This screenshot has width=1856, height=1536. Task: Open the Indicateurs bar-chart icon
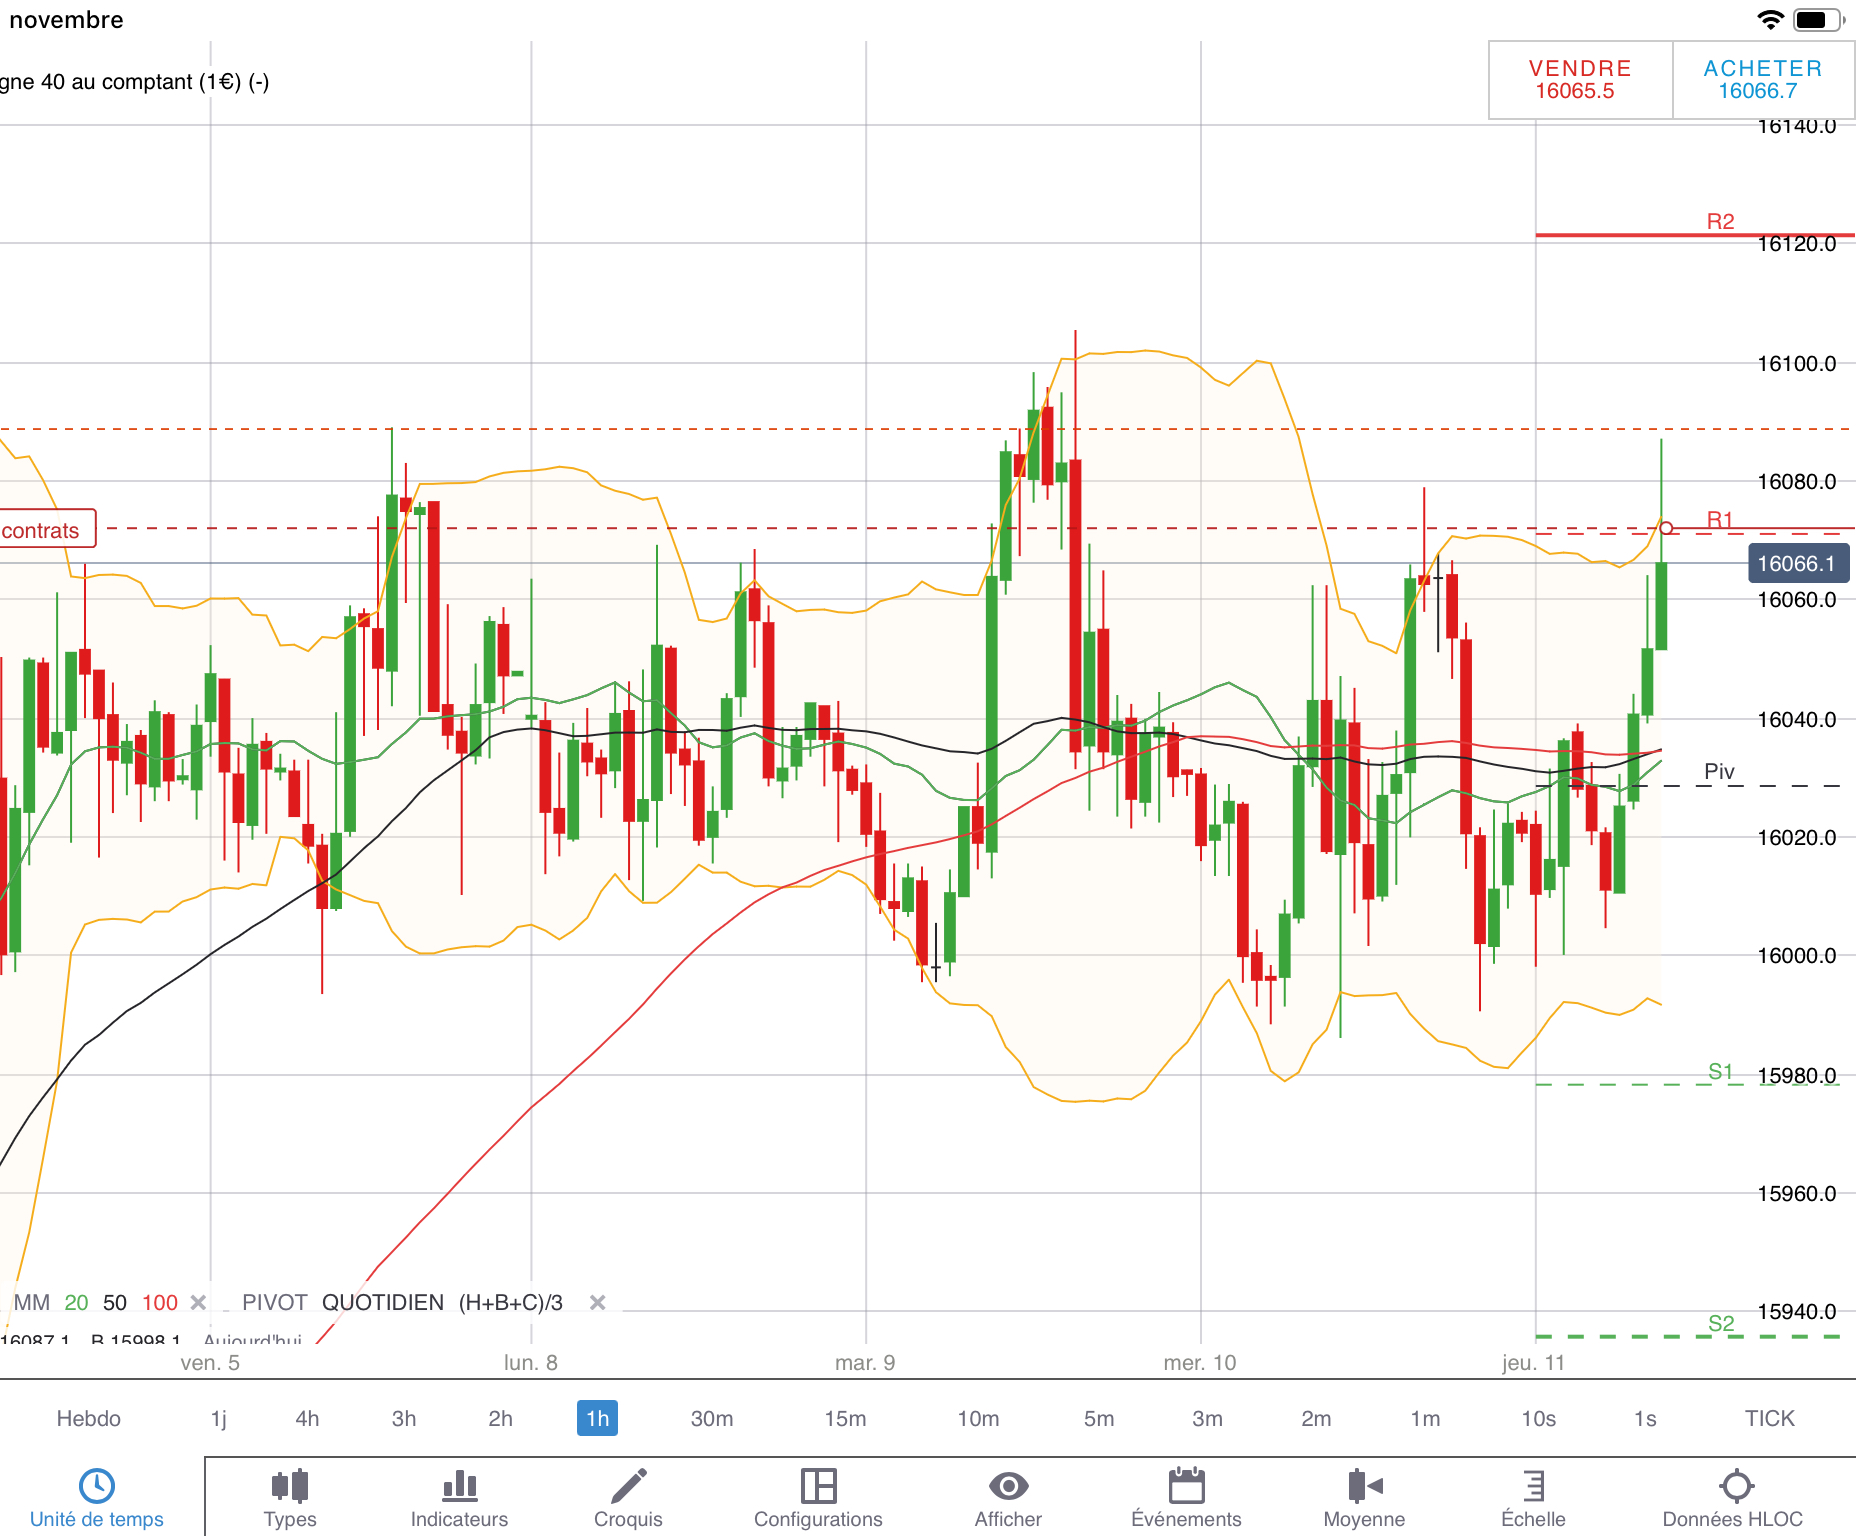(x=459, y=1486)
